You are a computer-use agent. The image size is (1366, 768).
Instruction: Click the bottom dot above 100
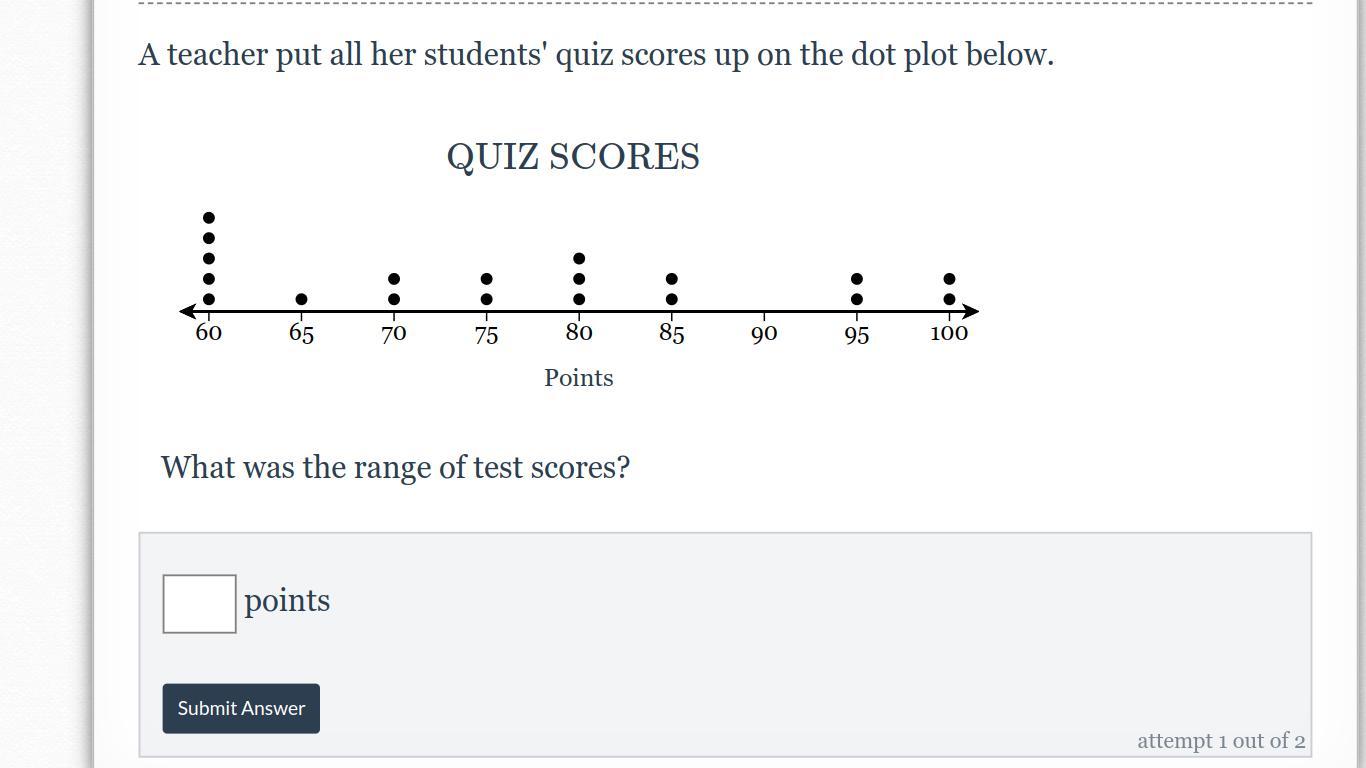(949, 299)
